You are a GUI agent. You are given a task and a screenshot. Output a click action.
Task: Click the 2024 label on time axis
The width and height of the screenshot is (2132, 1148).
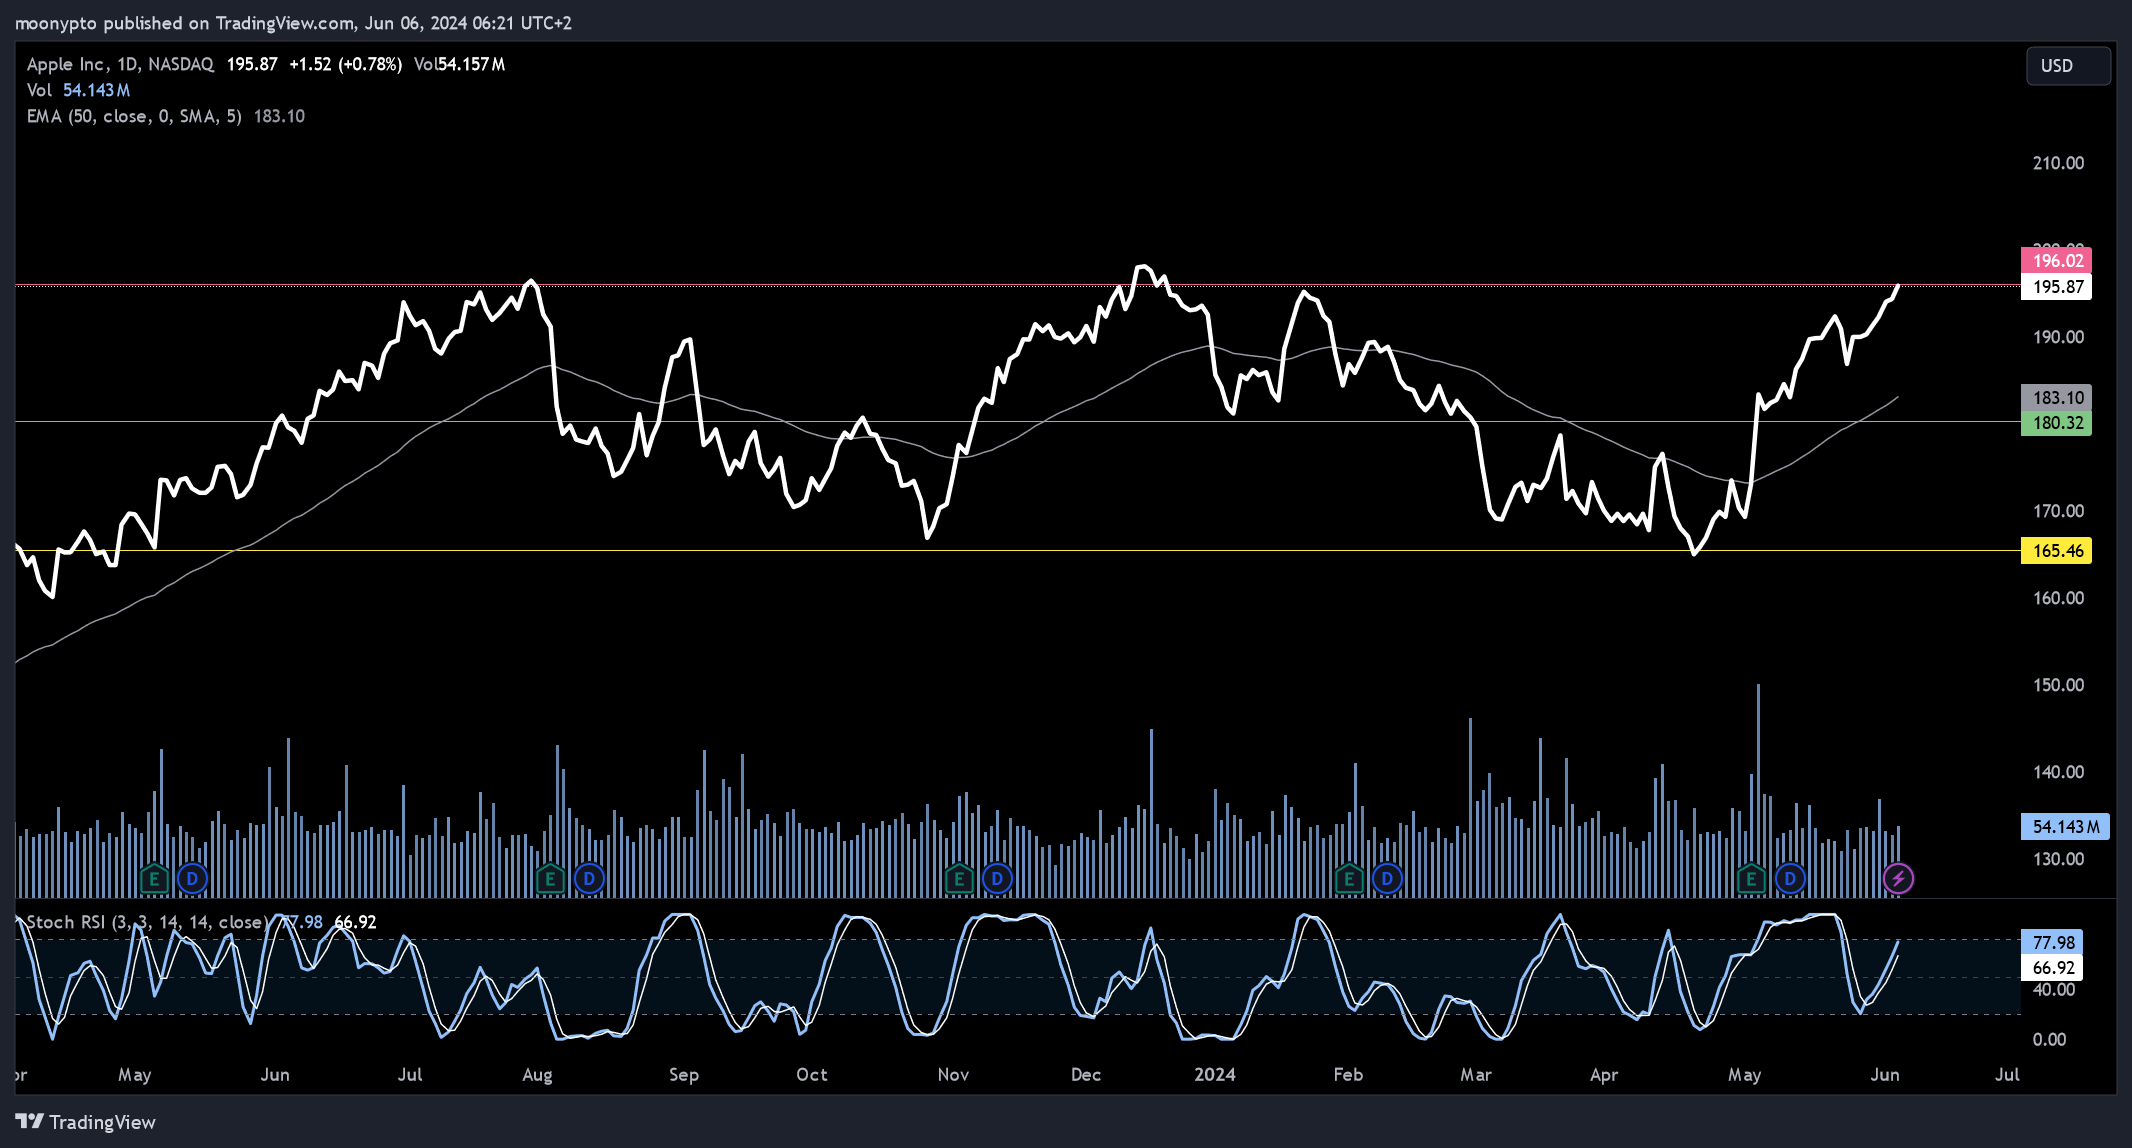[x=1215, y=1075]
